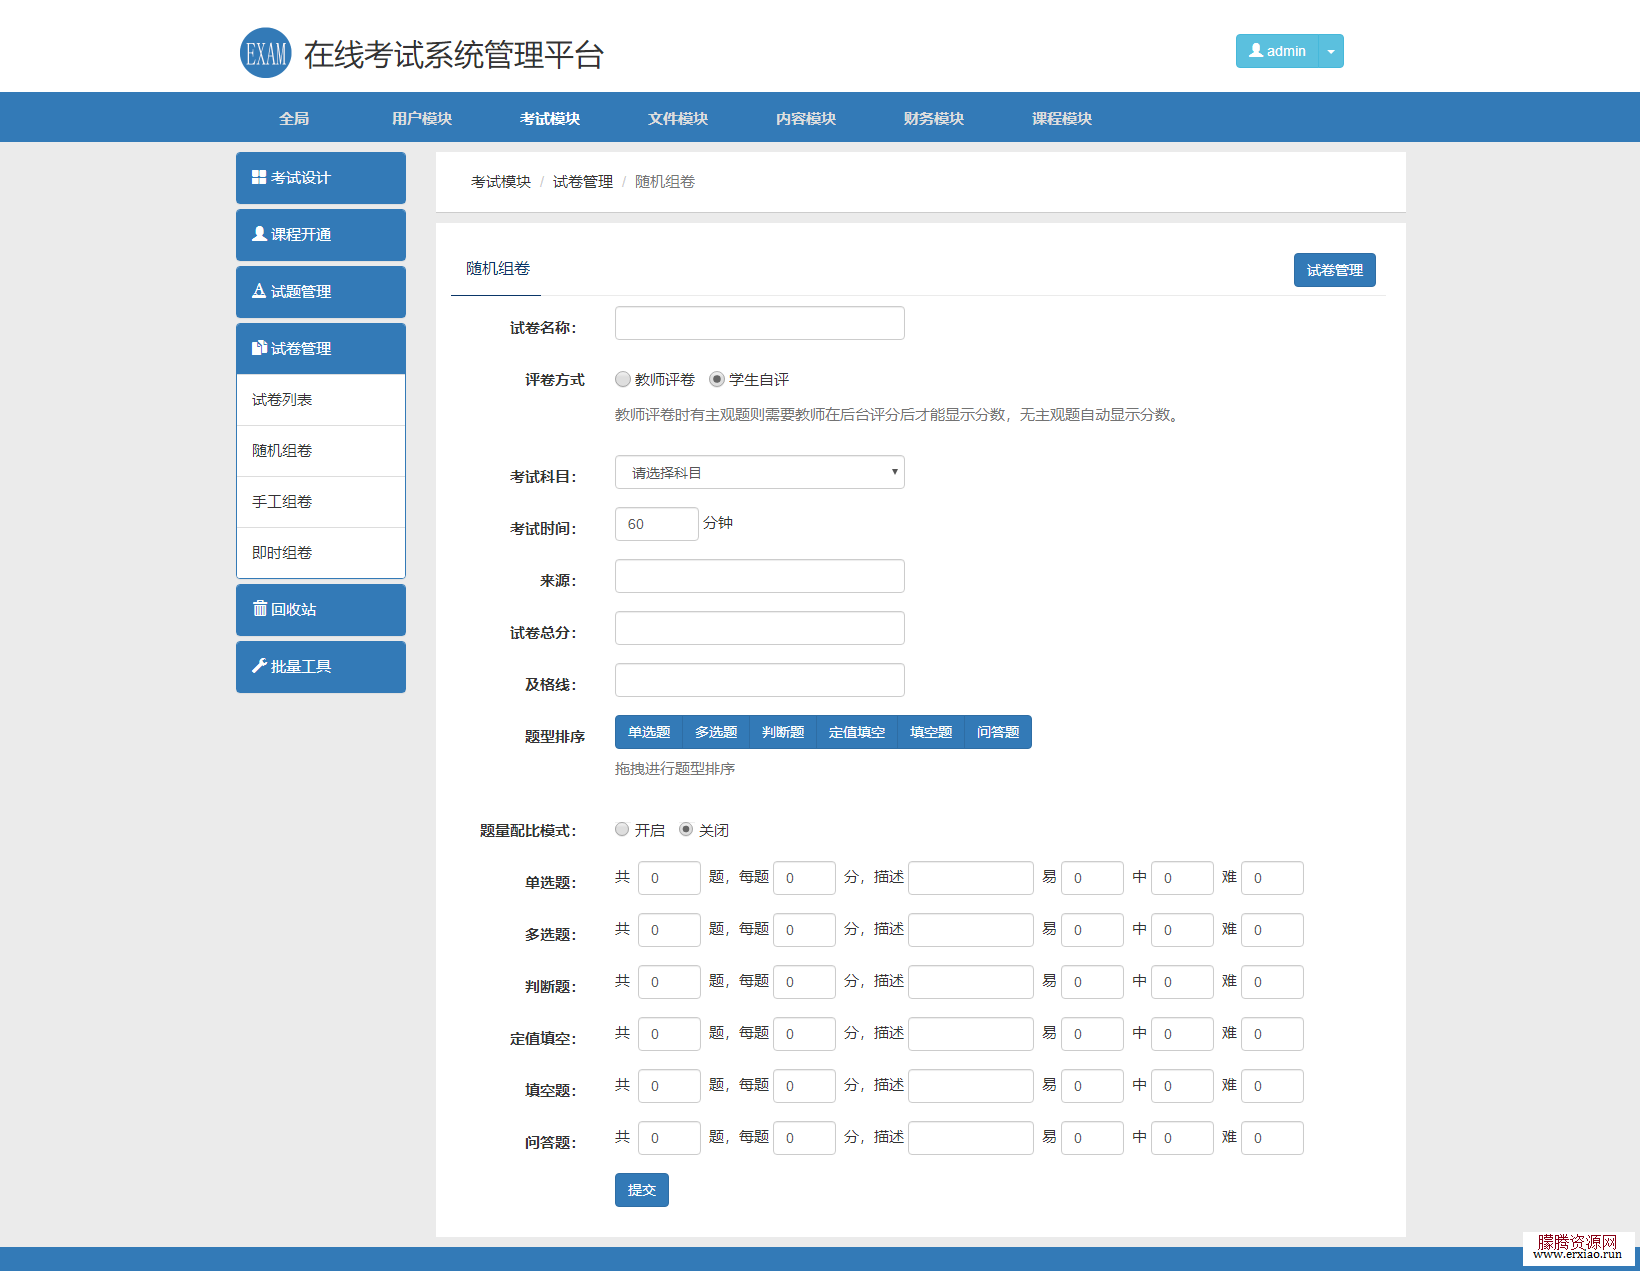Viewport: 1640px width, 1271px height.
Task: Focus the 判断题 description field
Action: coord(971,982)
